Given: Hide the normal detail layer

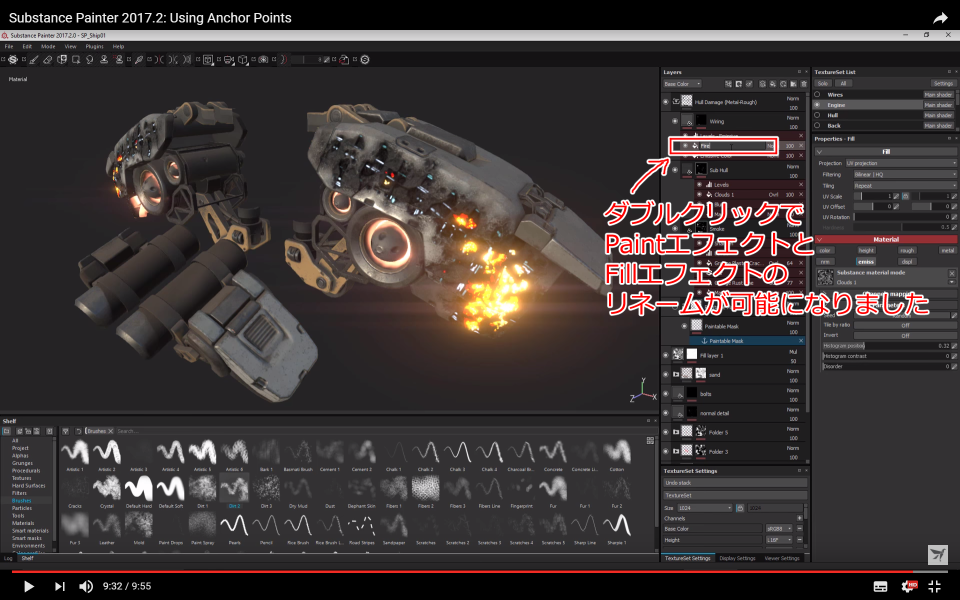Looking at the screenshot, I should [666, 413].
